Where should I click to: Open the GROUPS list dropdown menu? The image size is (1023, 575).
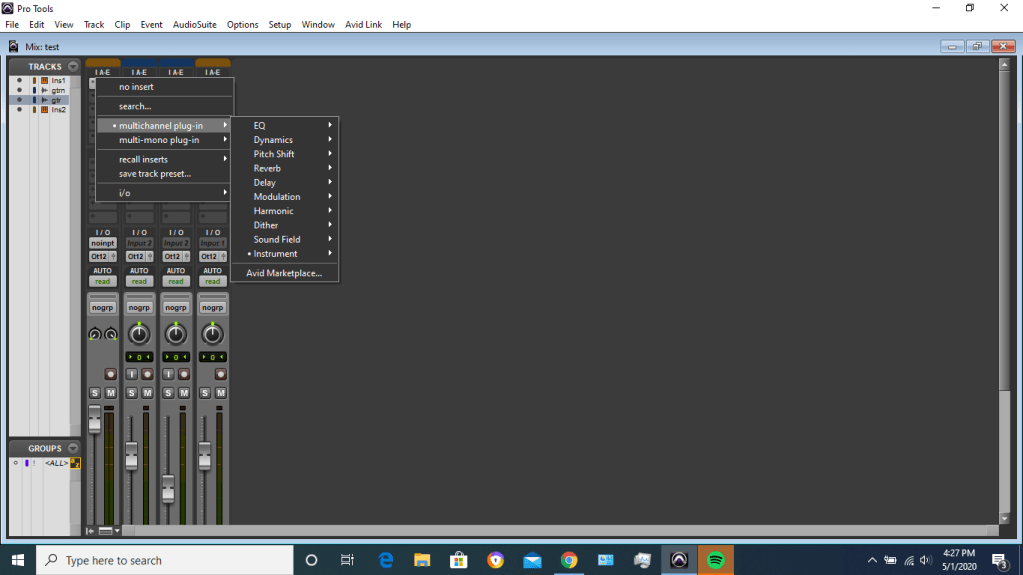pyautogui.click(x=73, y=449)
